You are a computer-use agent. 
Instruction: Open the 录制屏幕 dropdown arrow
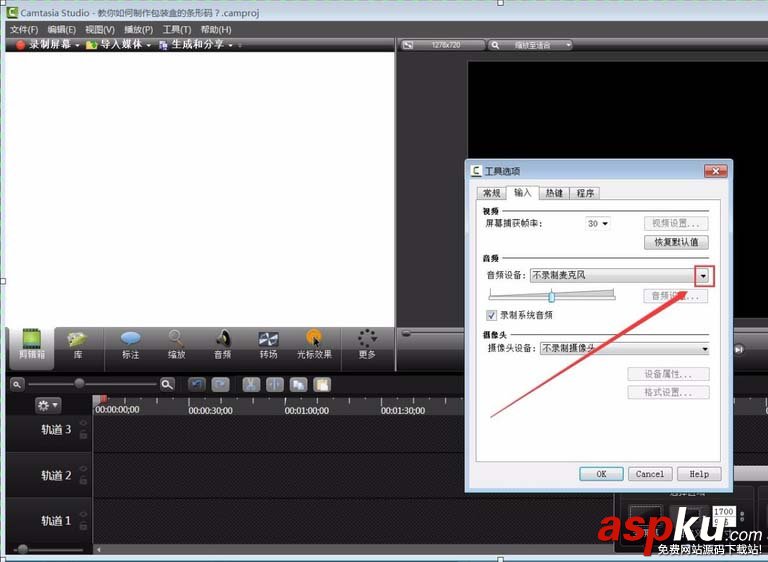click(77, 45)
